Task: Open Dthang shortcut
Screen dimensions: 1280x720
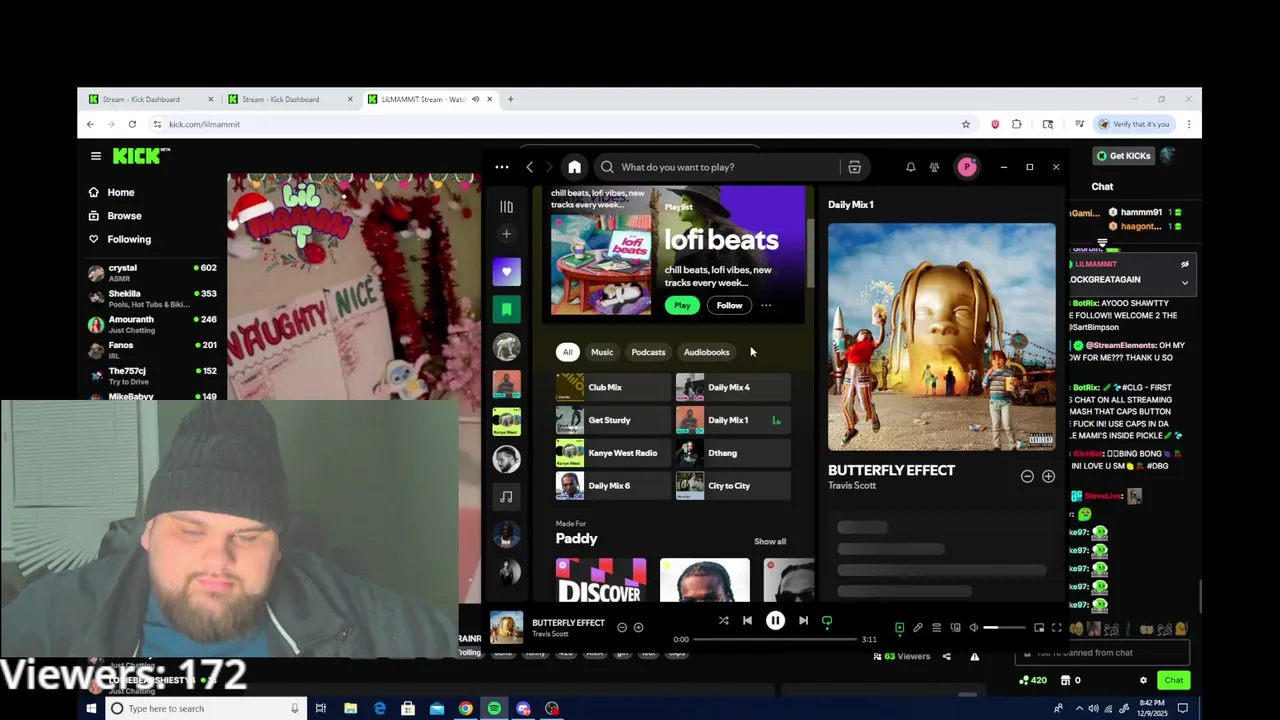Action: [x=733, y=453]
